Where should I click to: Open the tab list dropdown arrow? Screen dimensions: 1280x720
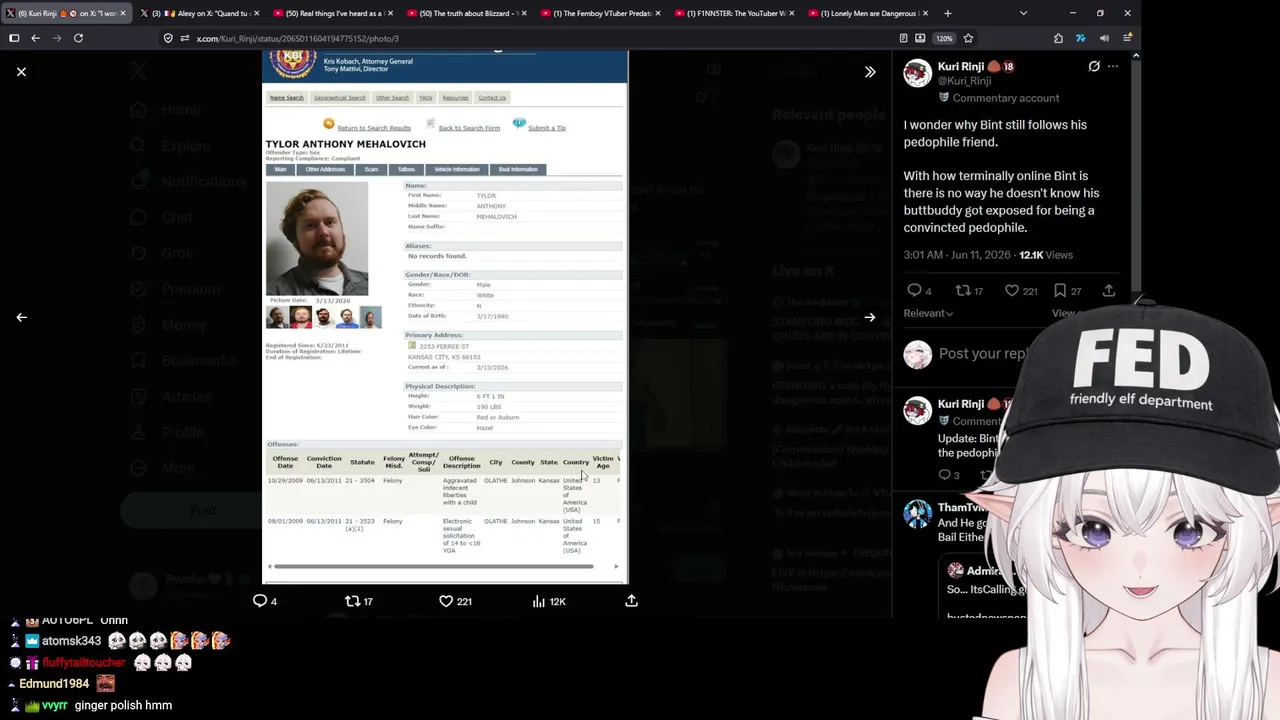click(1023, 13)
